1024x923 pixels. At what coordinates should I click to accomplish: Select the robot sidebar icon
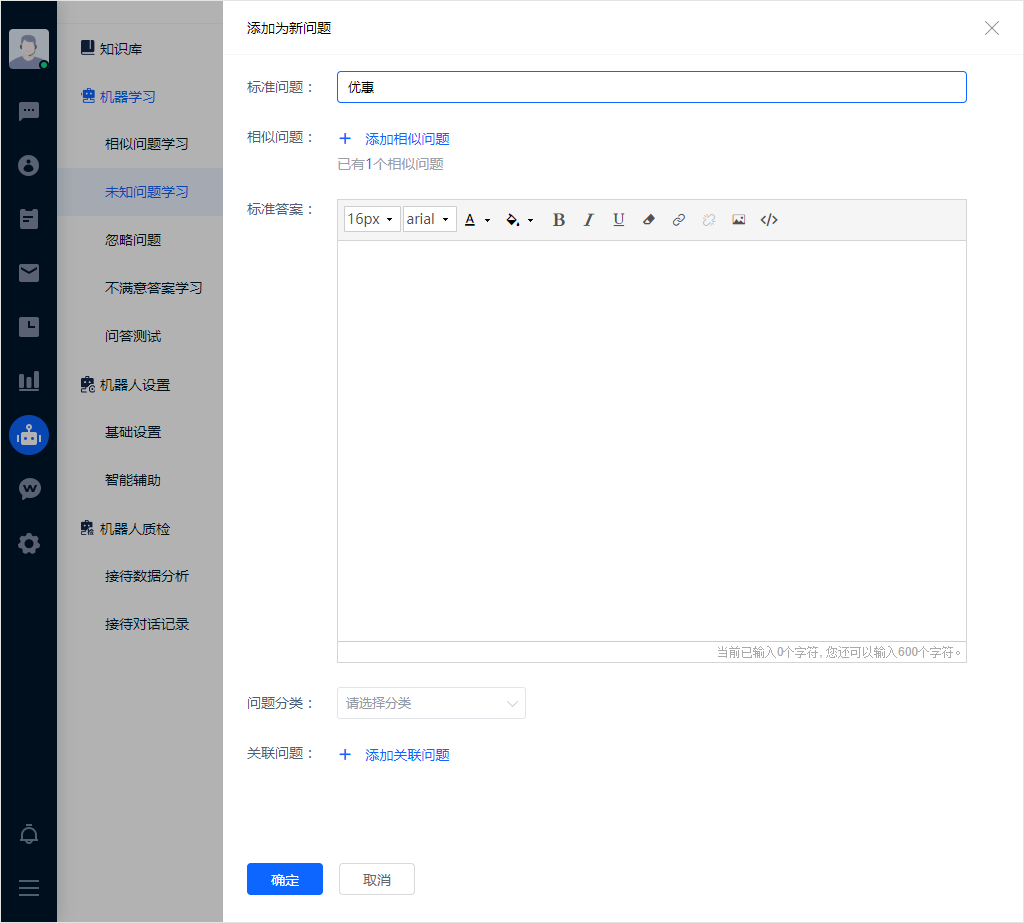tap(29, 435)
